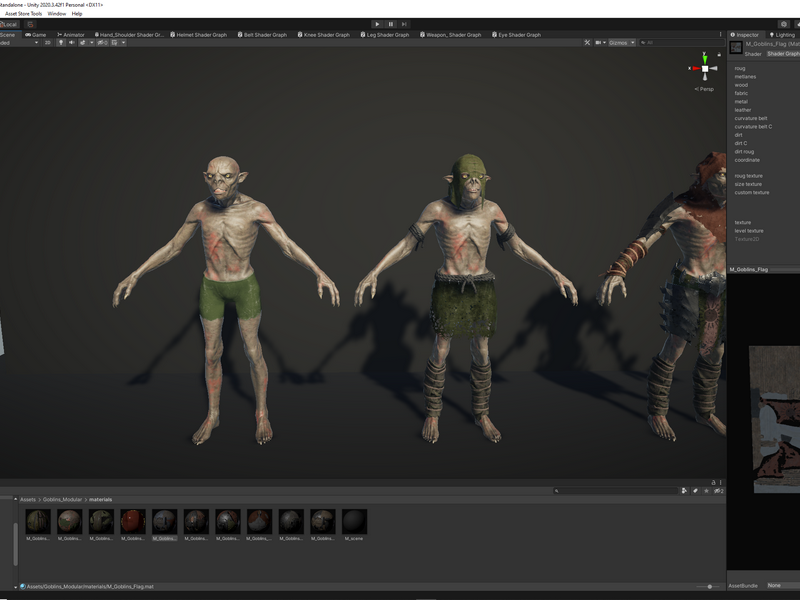Viewport: 800px width, 600px height.
Task: Open the Window menu
Action: tap(57, 14)
